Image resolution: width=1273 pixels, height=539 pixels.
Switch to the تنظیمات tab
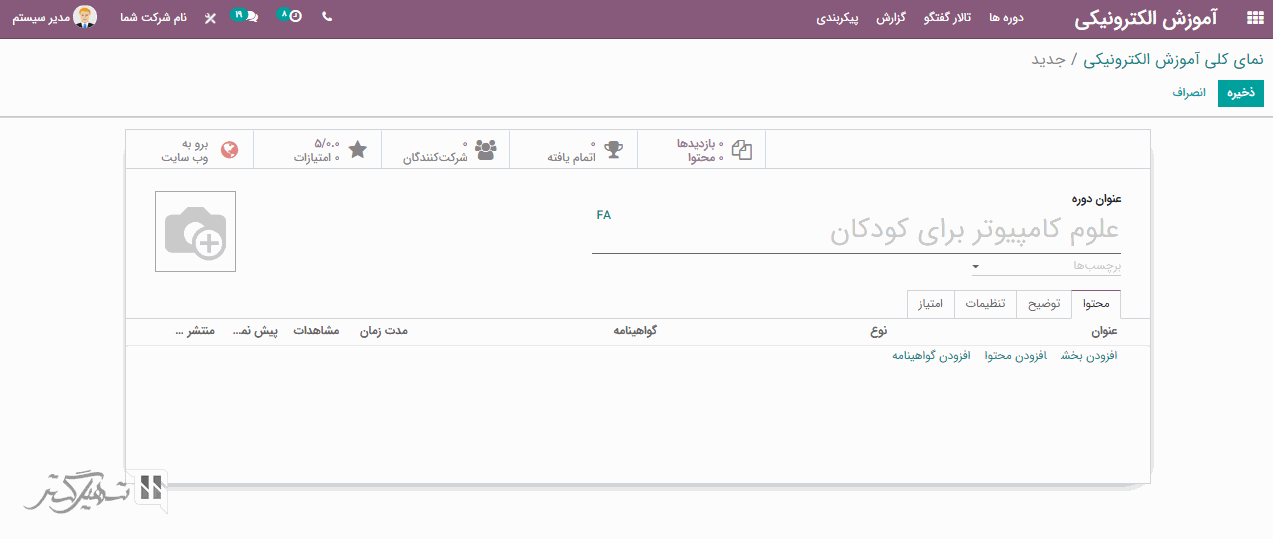[985, 304]
